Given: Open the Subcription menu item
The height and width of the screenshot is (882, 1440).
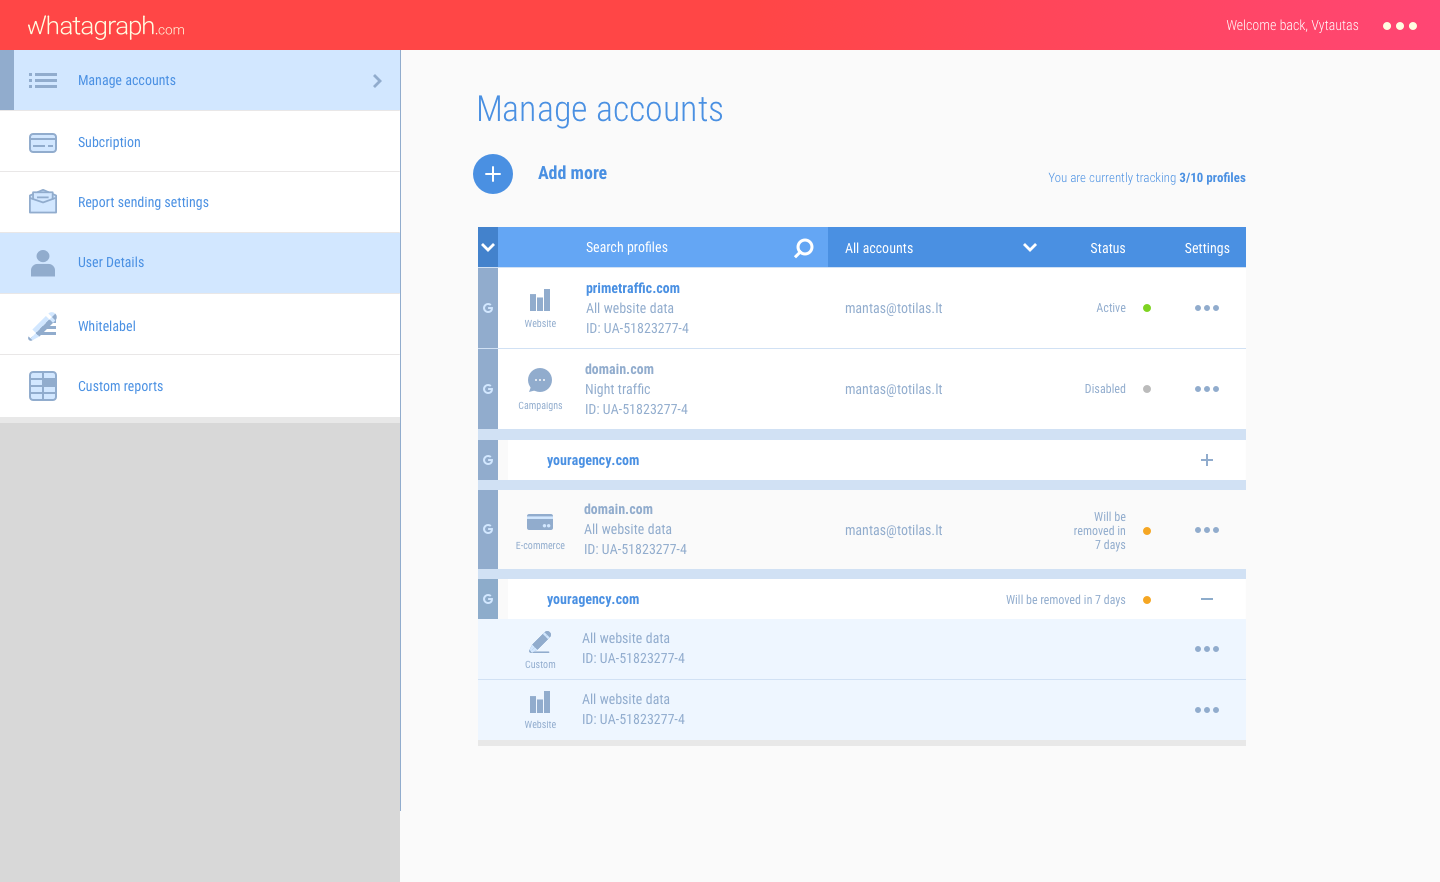Looking at the screenshot, I should (x=200, y=142).
